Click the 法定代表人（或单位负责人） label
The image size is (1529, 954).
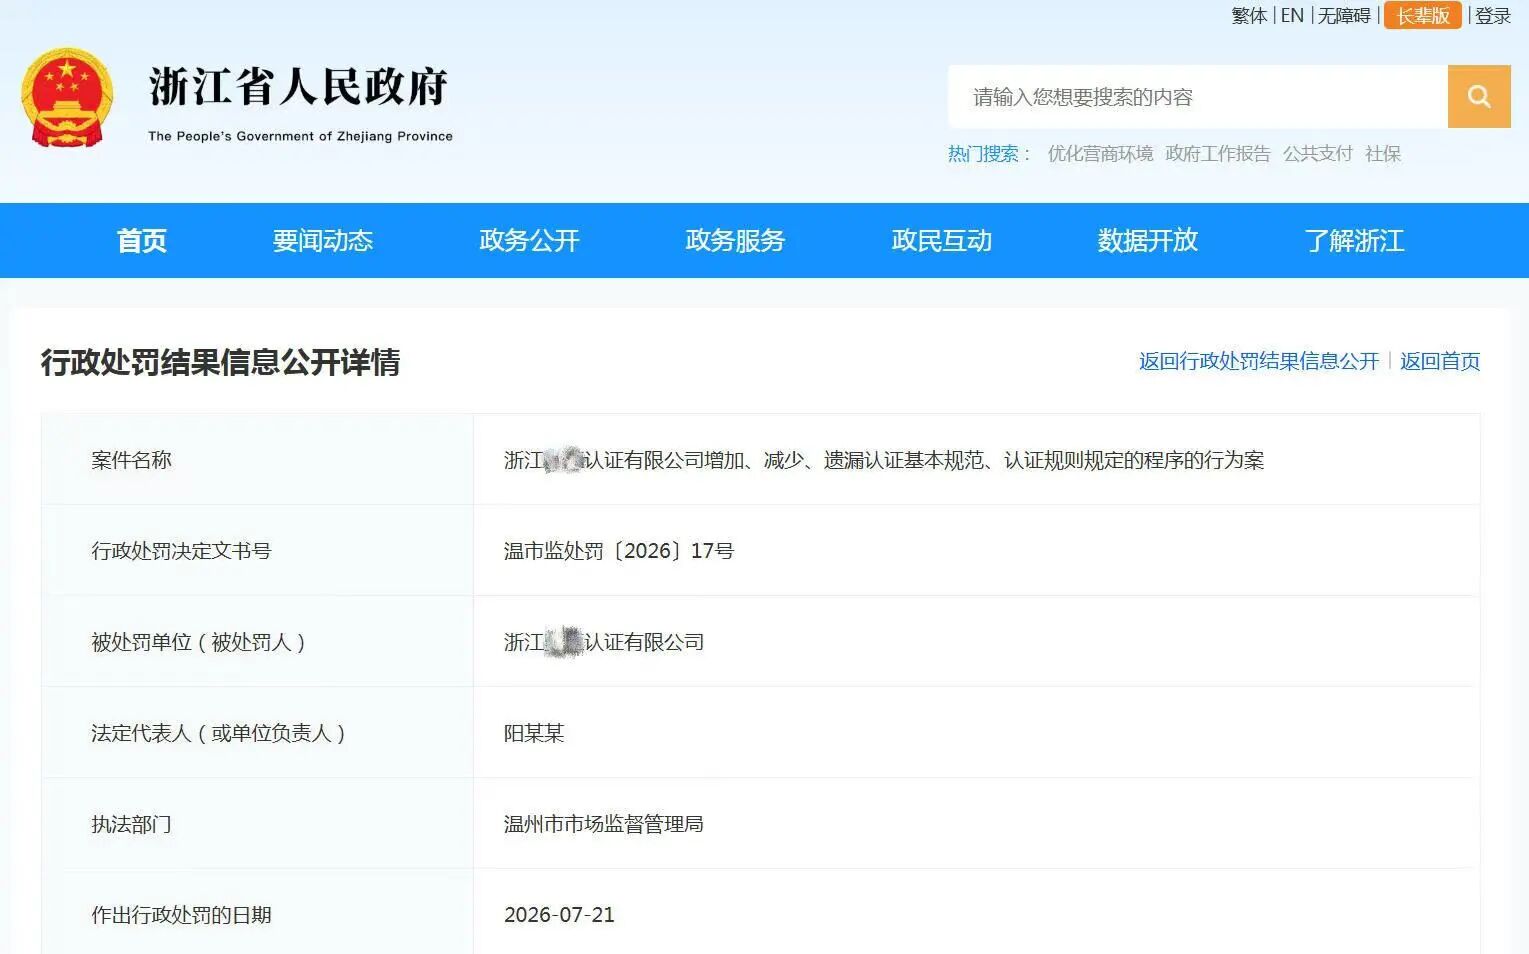218,733
